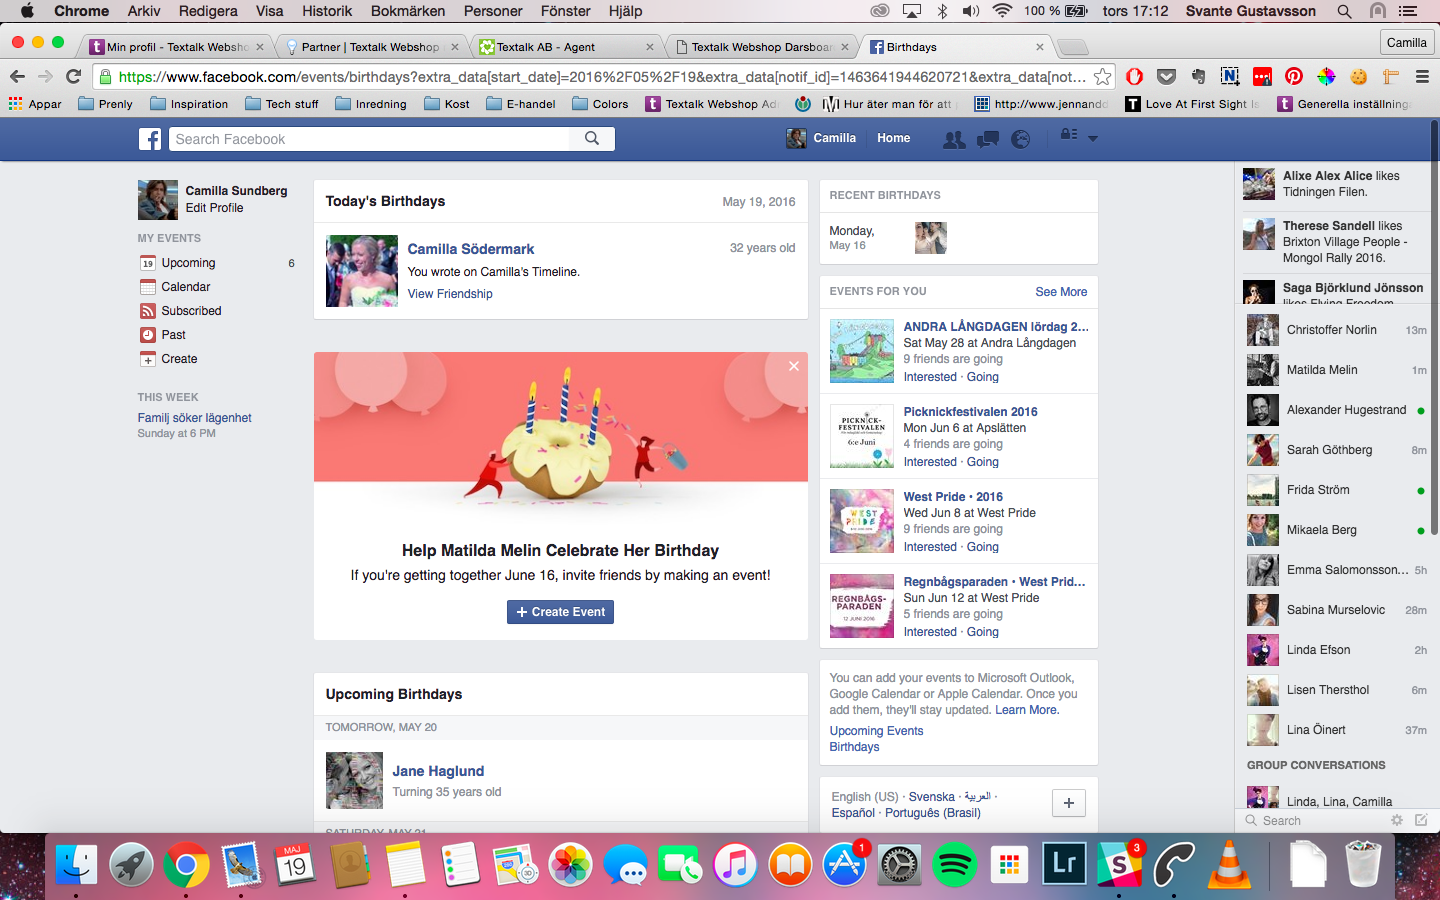
Task: Open Facebook messages icon in header
Action: (x=988, y=139)
